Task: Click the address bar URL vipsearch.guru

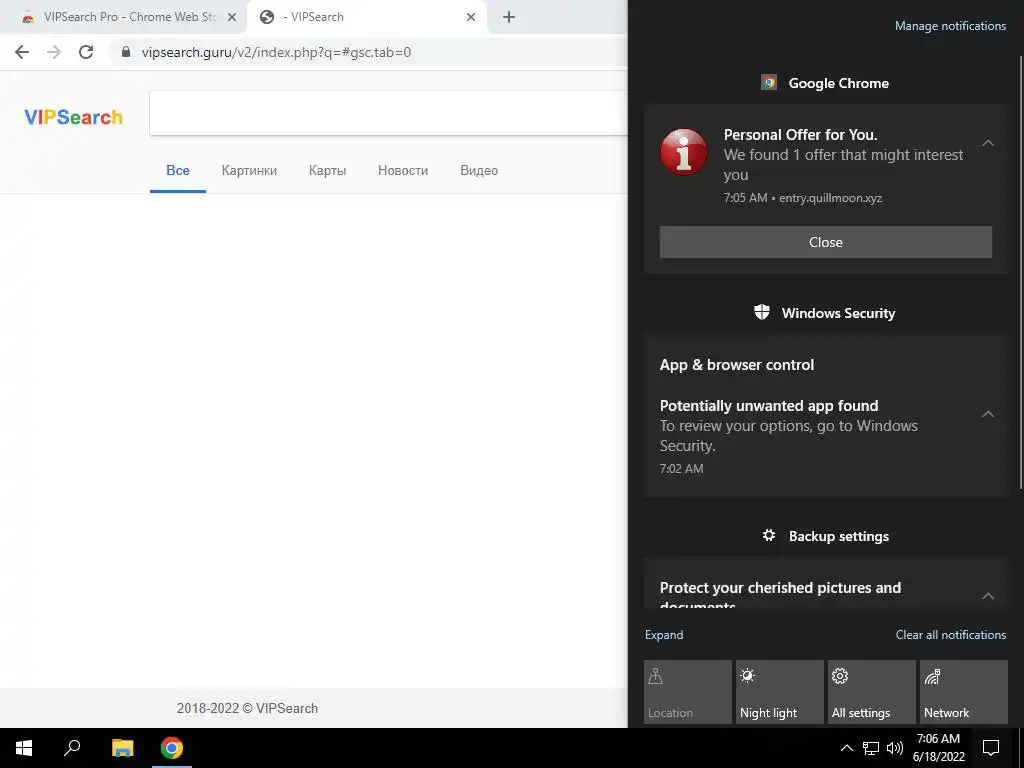Action: [276, 52]
